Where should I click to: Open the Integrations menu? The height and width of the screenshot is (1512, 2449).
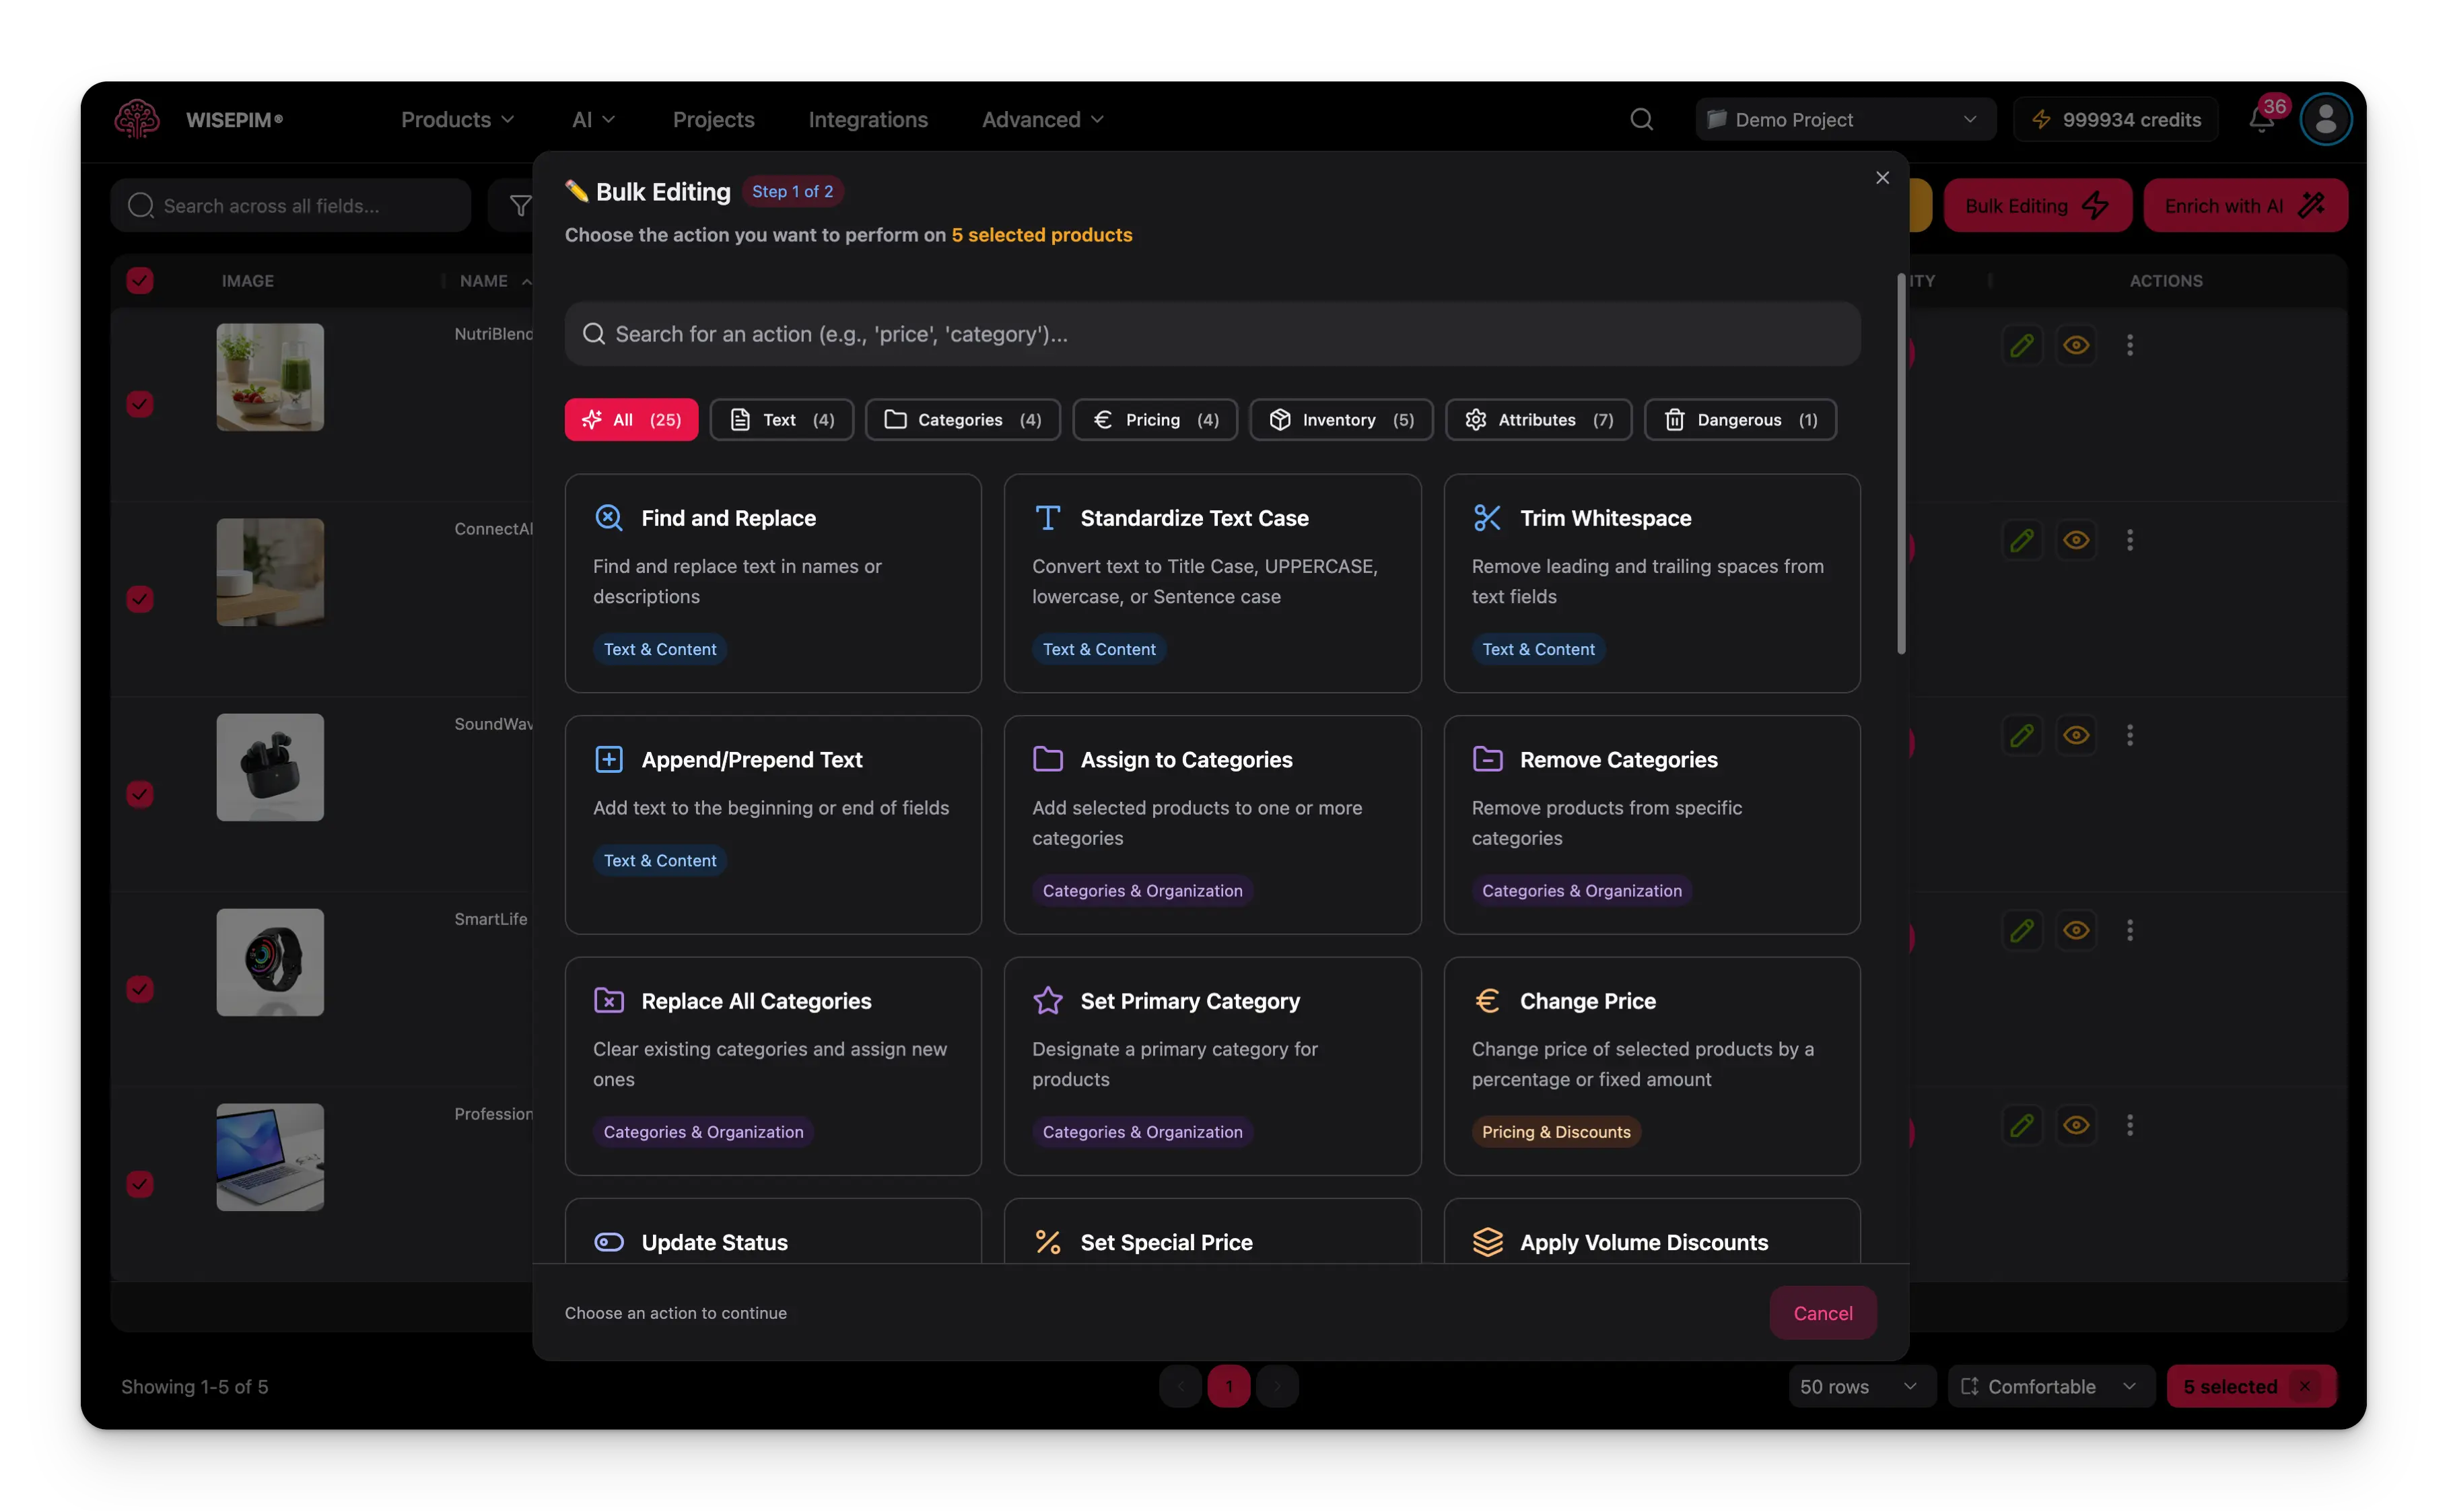pyautogui.click(x=867, y=119)
